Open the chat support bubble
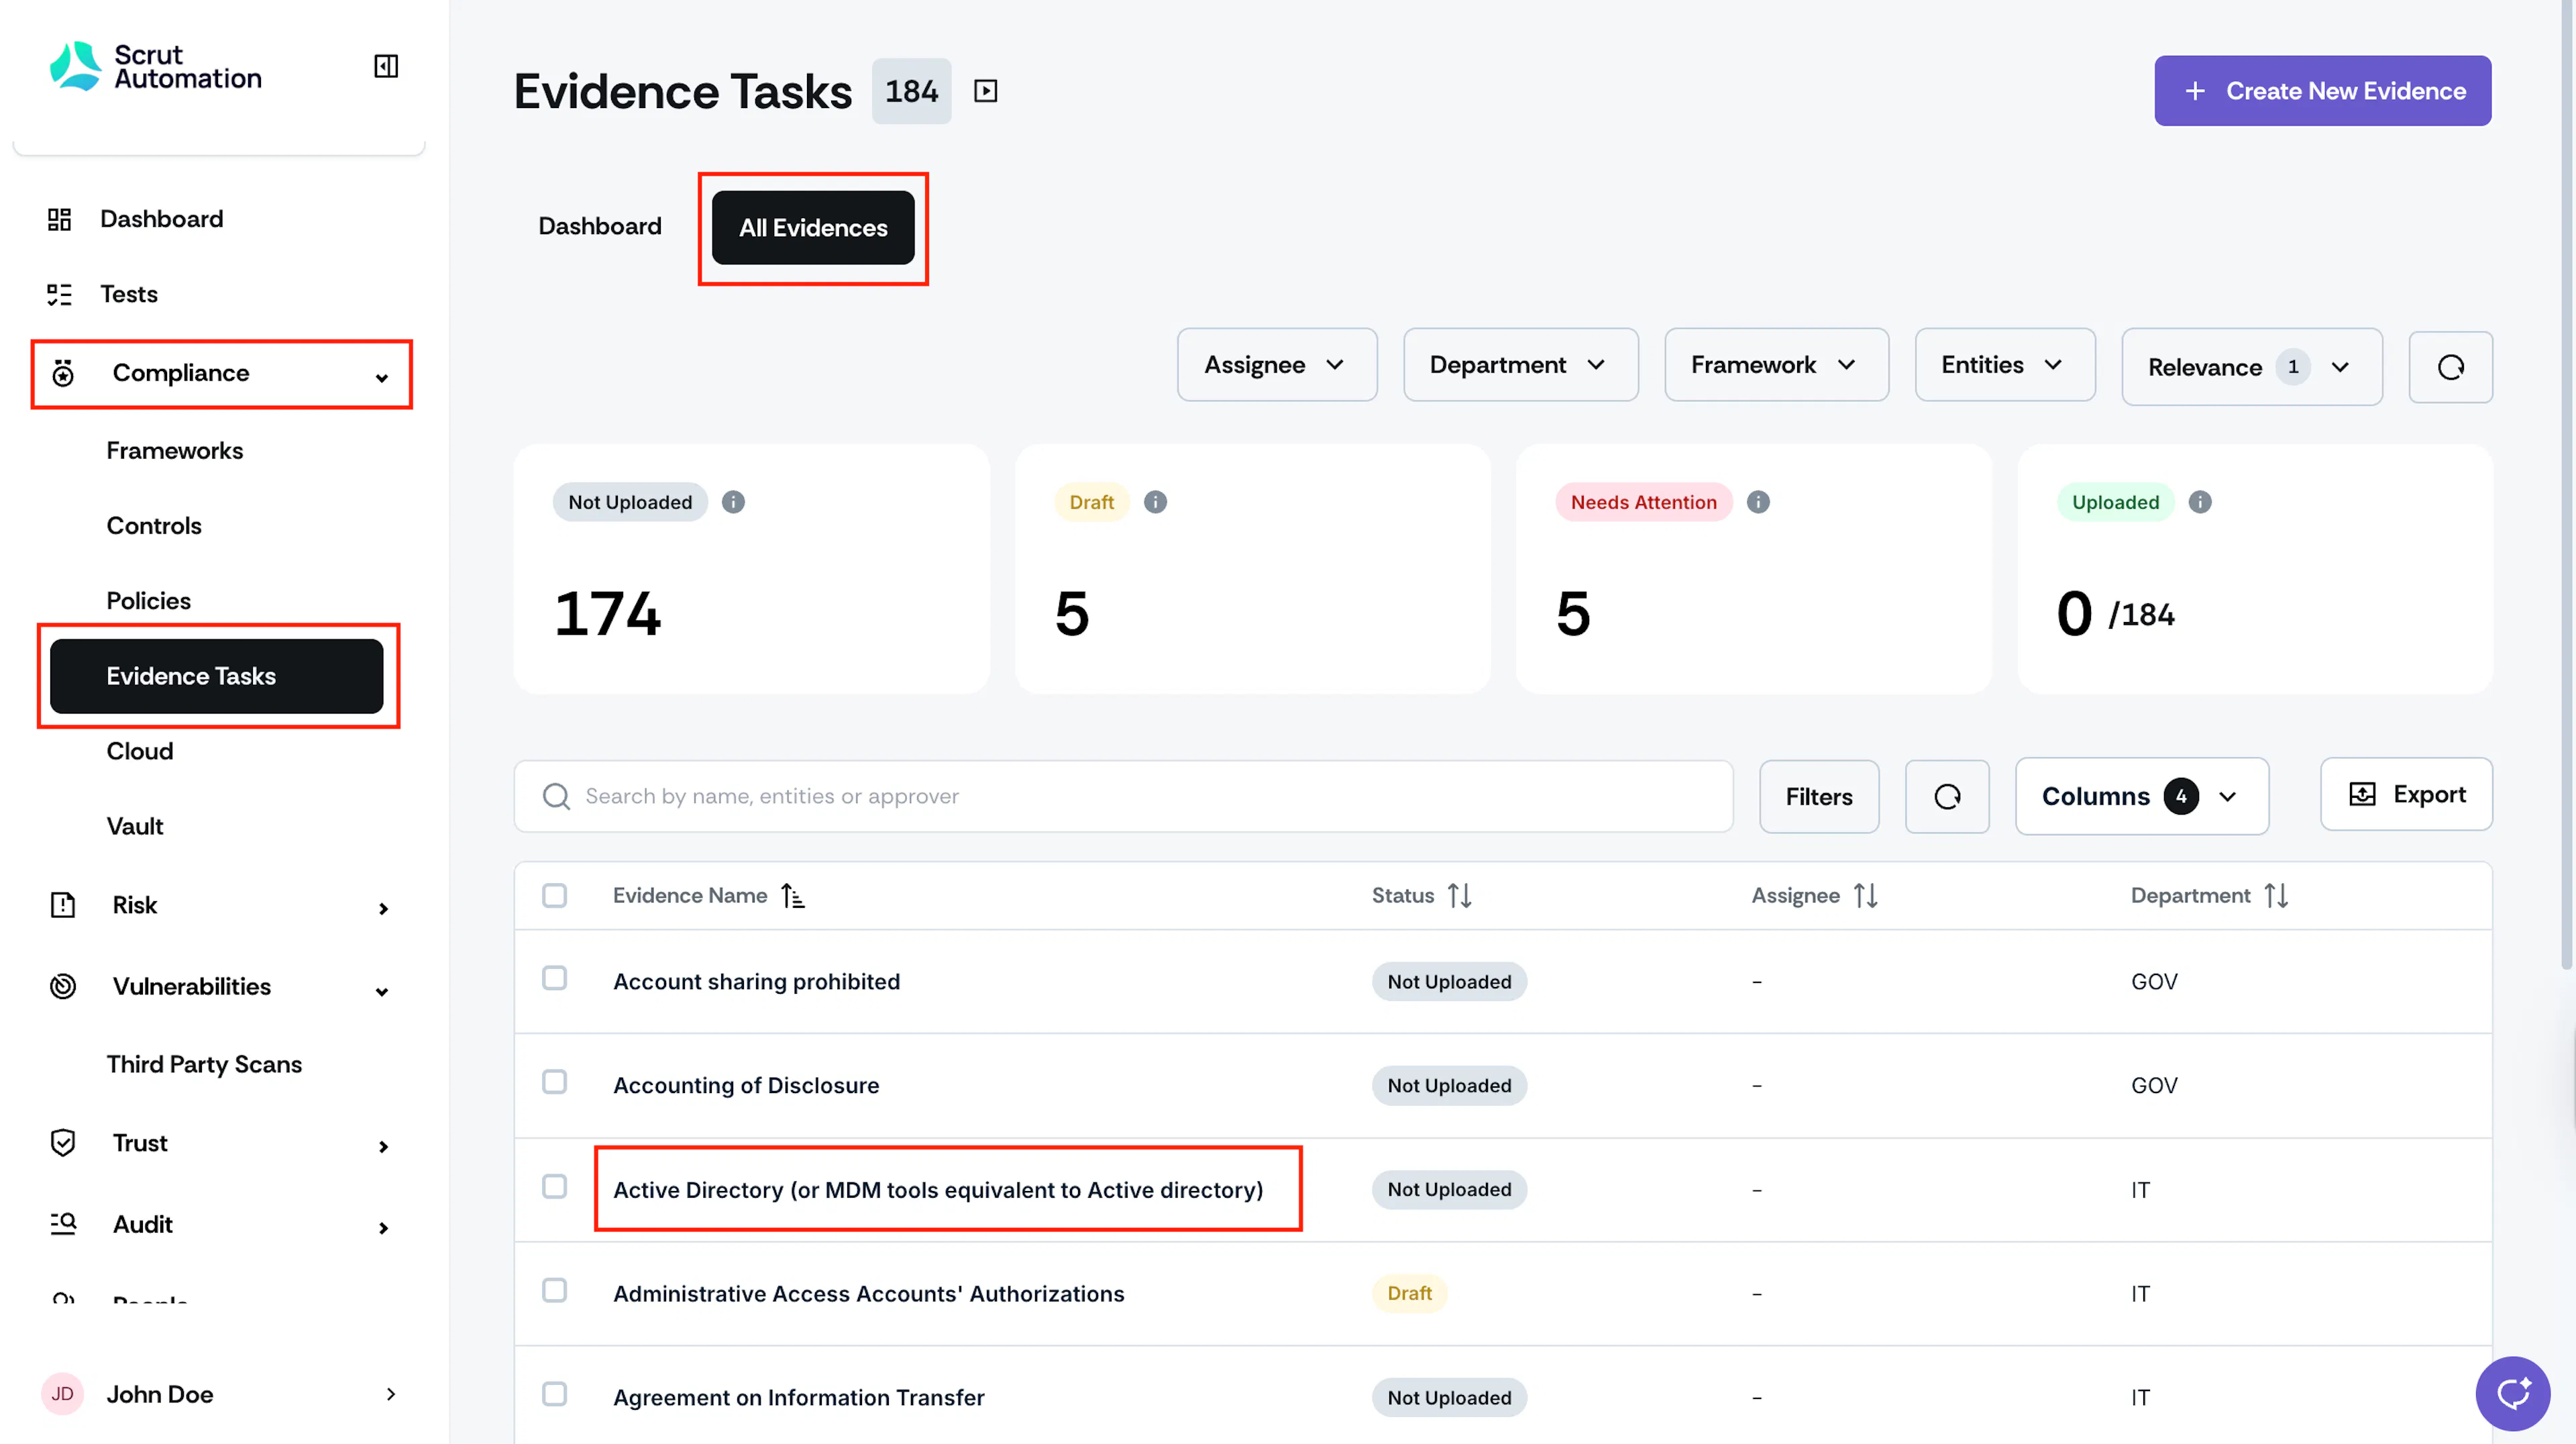This screenshot has width=2576, height=1444. coord(2512,1393)
